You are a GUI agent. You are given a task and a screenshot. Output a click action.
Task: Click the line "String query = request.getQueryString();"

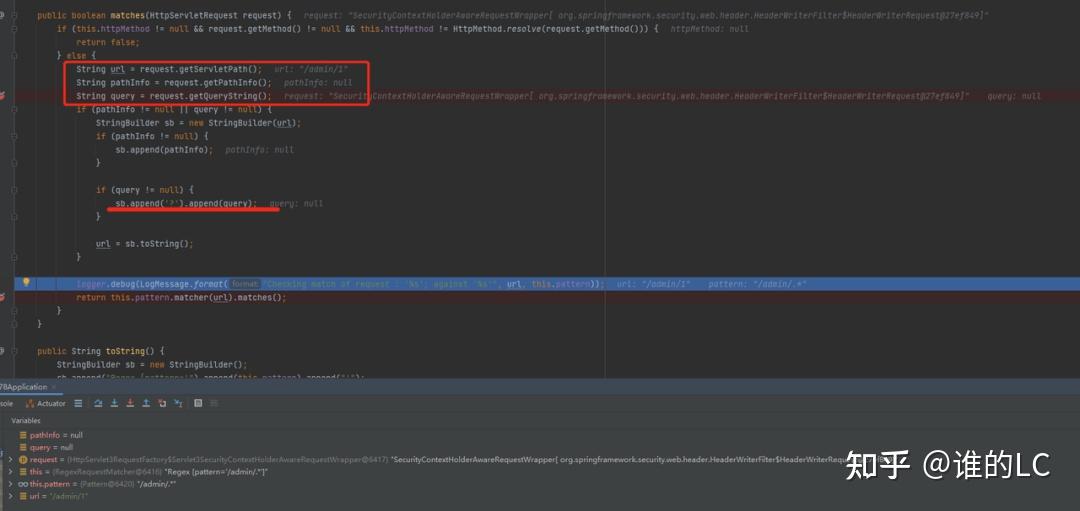point(174,96)
